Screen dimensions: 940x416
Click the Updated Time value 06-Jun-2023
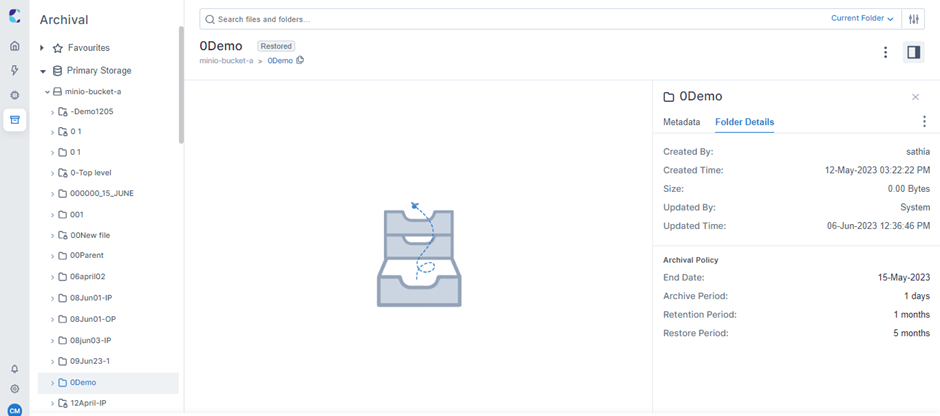pos(878,226)
